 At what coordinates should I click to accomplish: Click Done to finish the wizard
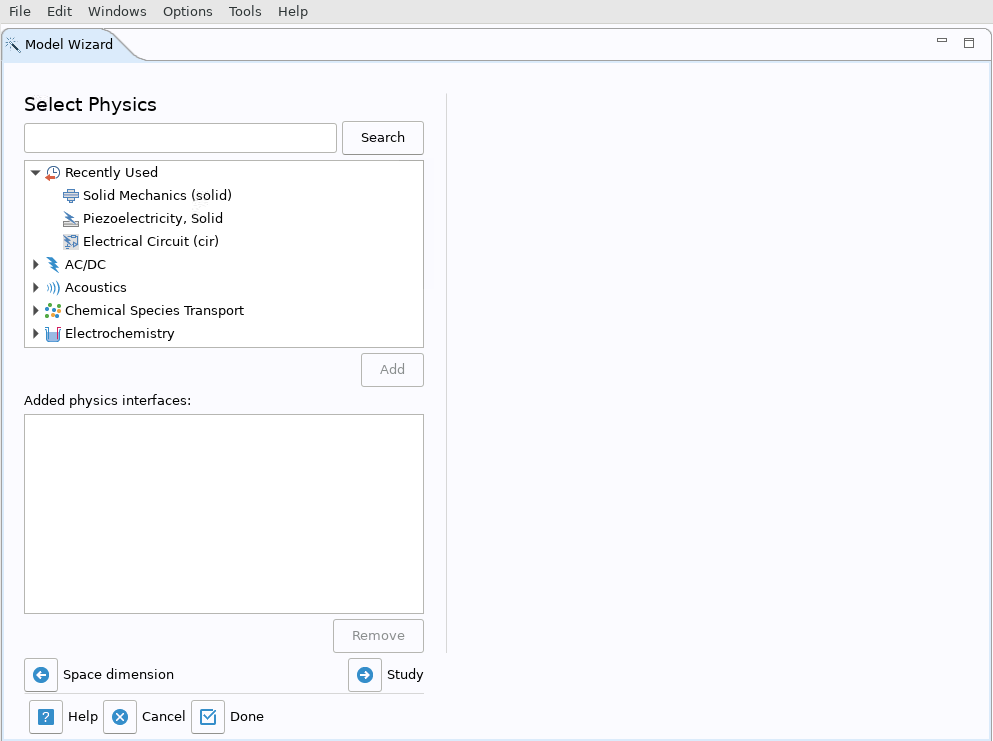point(208,717)
